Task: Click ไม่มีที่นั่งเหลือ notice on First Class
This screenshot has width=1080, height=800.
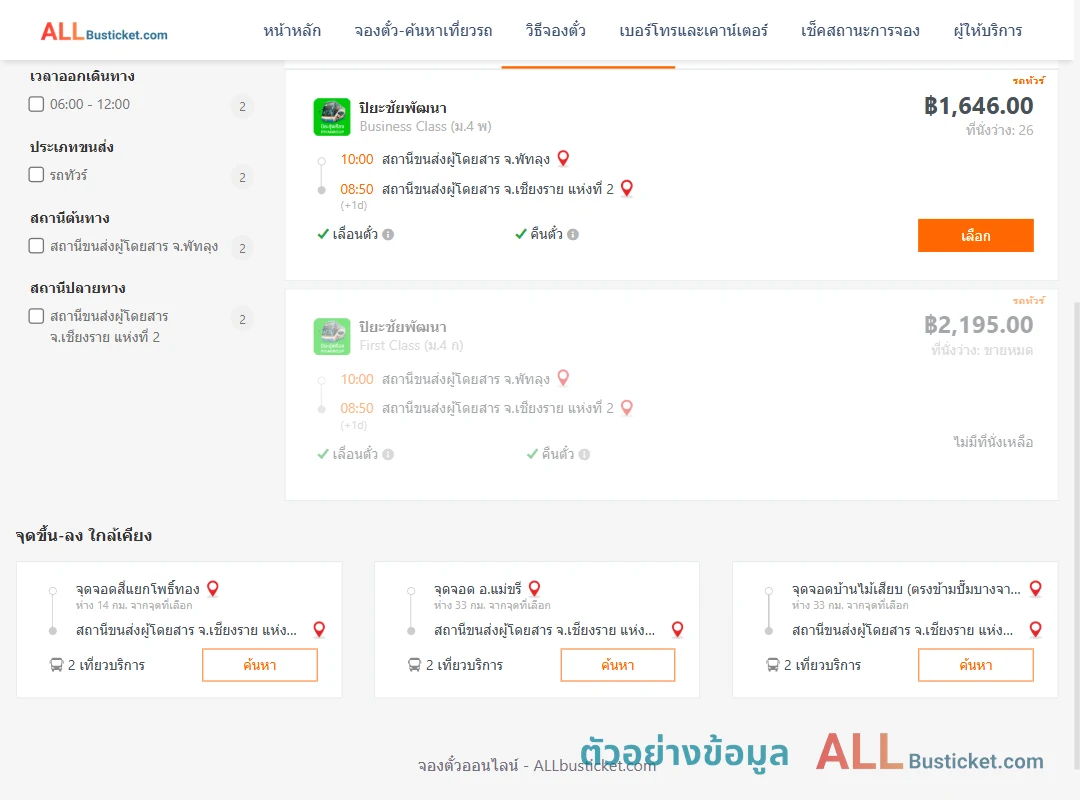Action: pos(993,442)
